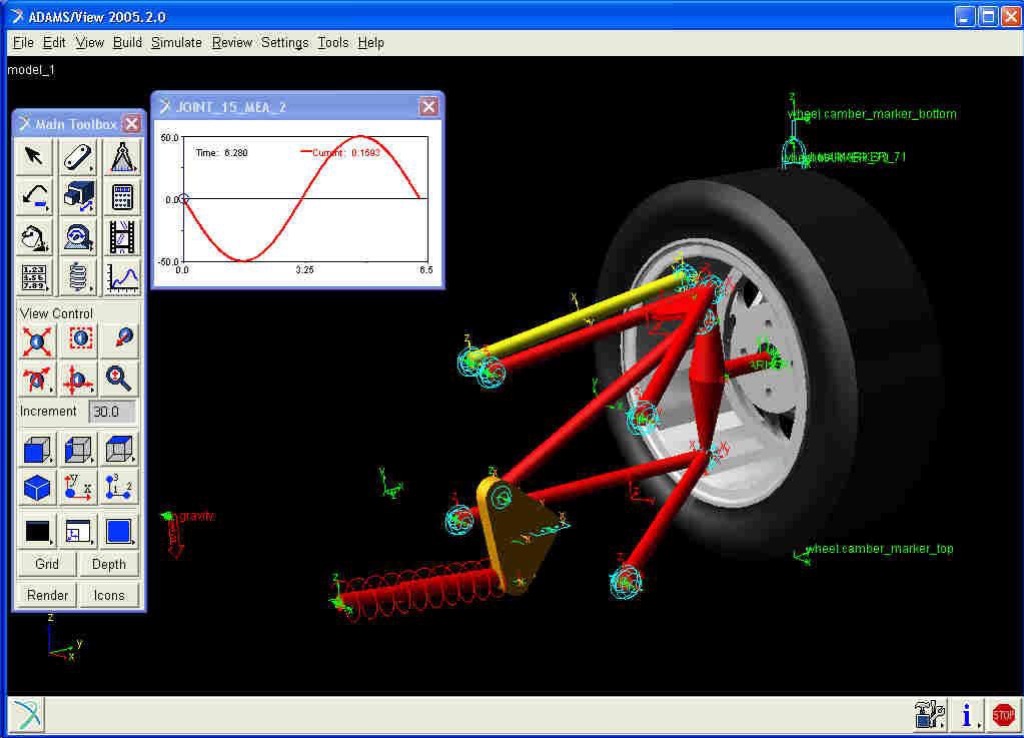The height and width of the screenshot is (738, 1024).
Task: Choose the rigid body Link tool
Action: click(78, 156)
